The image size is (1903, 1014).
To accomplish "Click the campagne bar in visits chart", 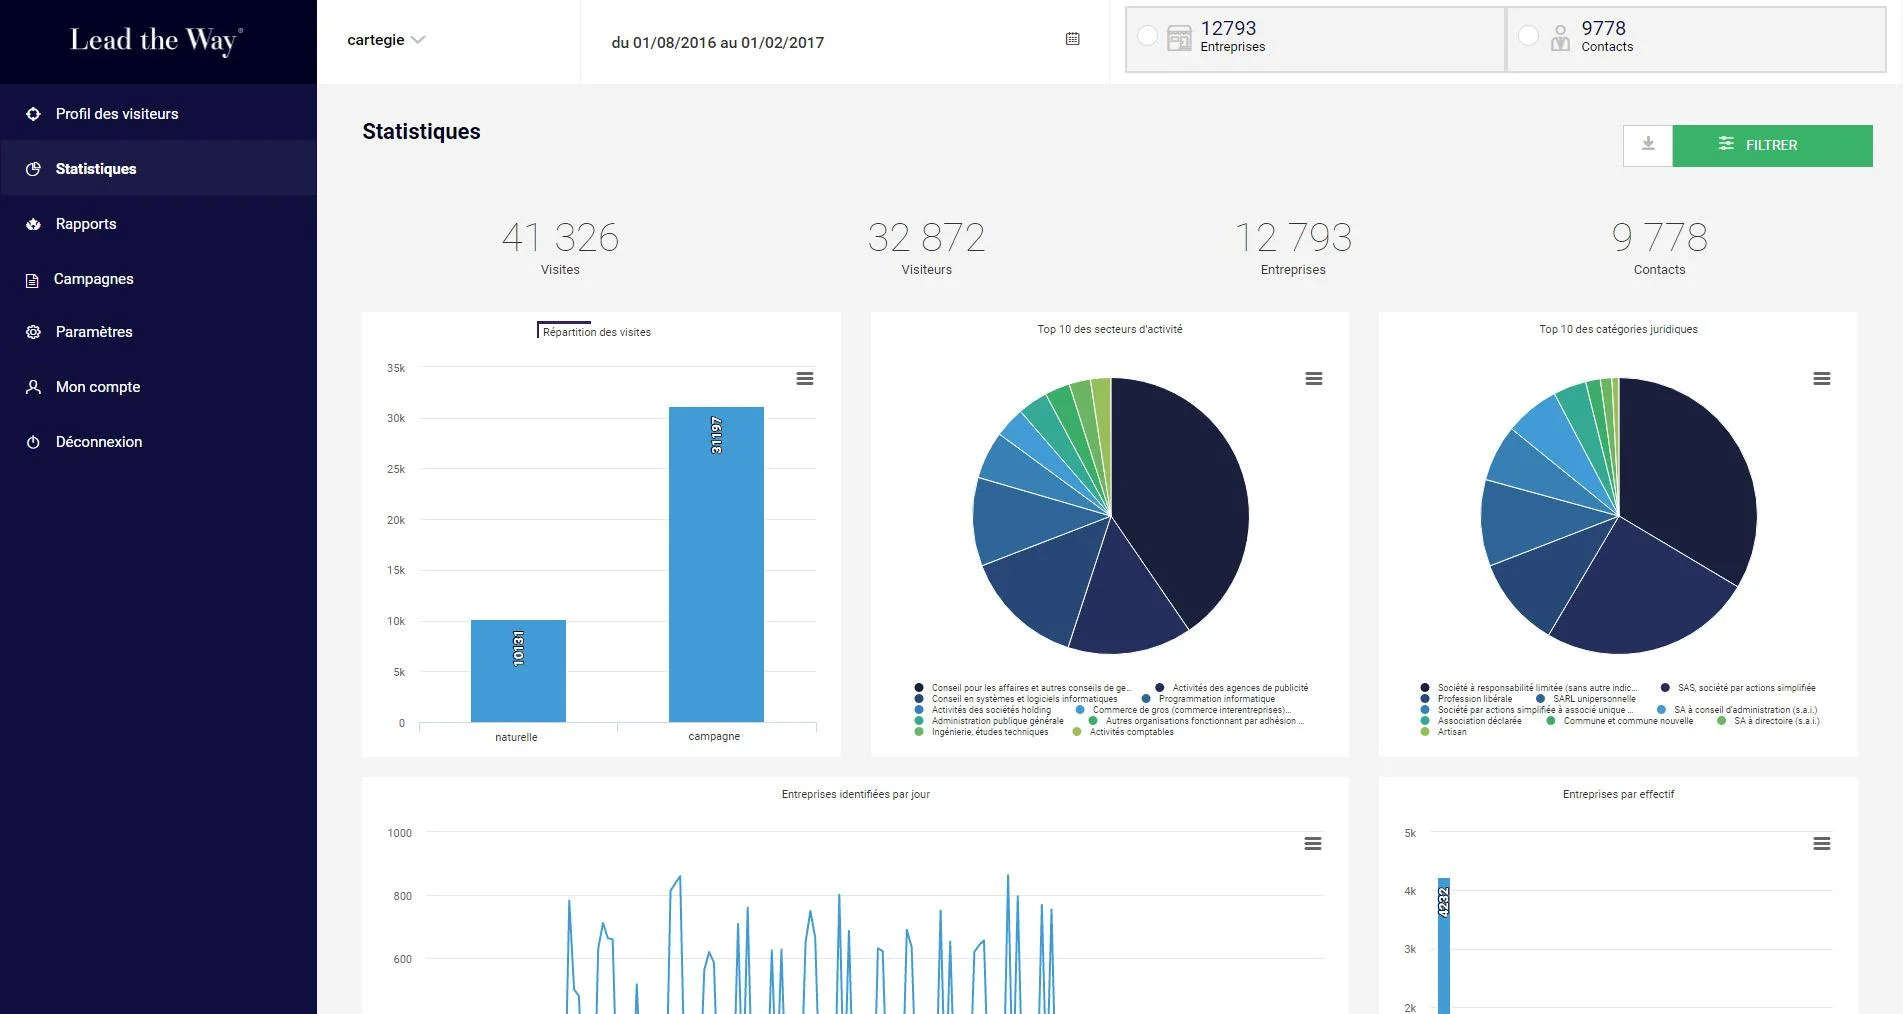I will tap(716, 564).
